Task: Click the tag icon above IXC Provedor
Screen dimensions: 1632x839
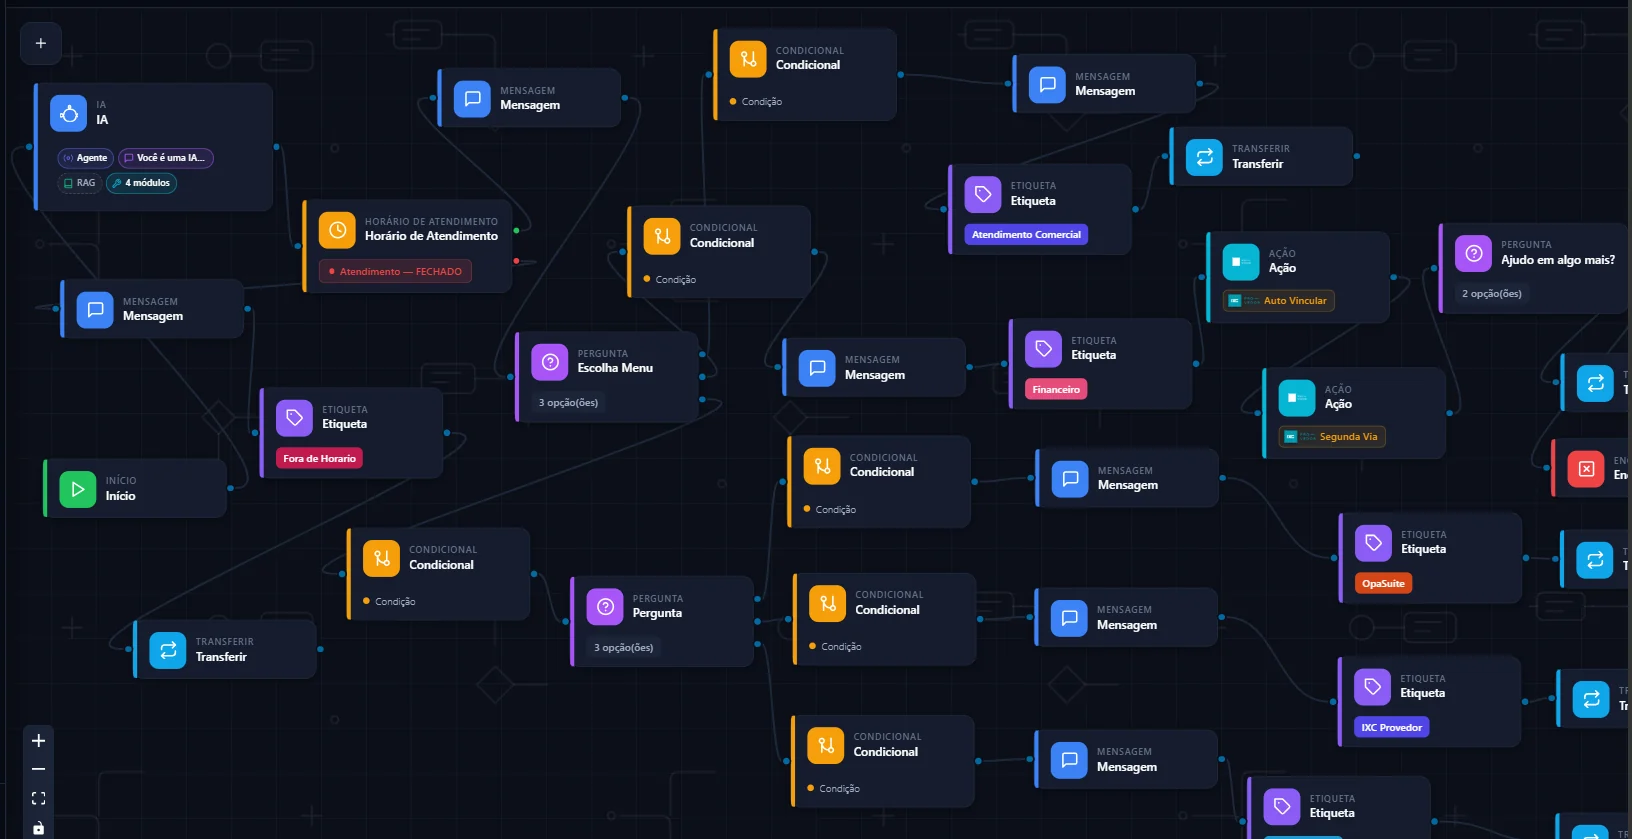Action: coord(1372,687)
